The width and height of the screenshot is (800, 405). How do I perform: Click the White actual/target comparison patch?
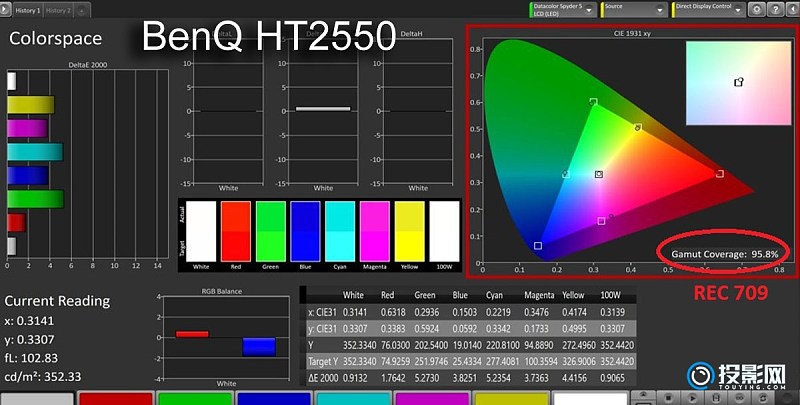click(201, 232)
